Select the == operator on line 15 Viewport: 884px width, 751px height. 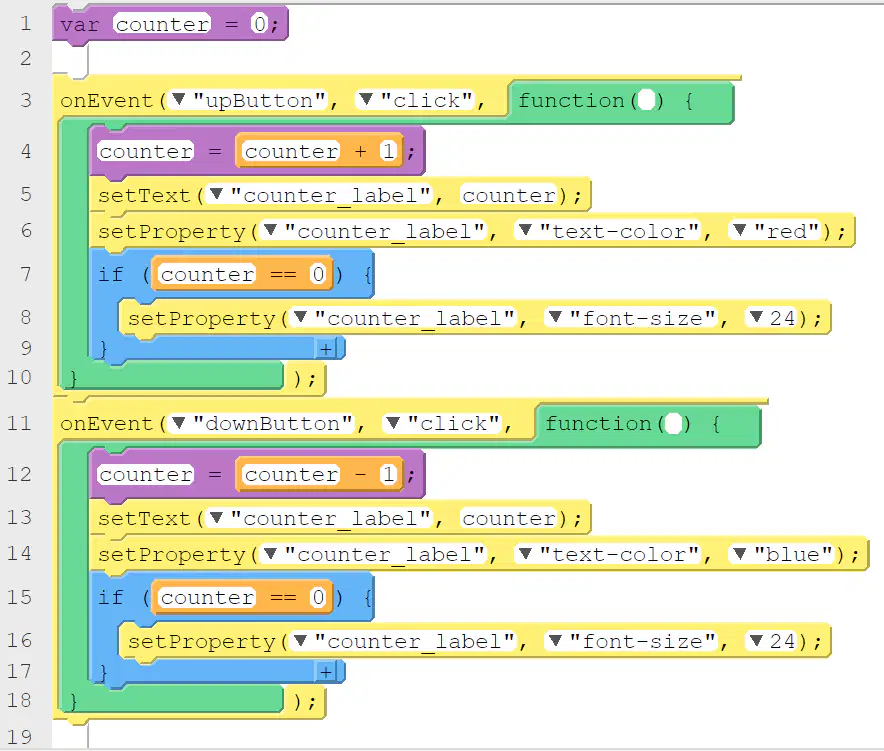point(283,598)
